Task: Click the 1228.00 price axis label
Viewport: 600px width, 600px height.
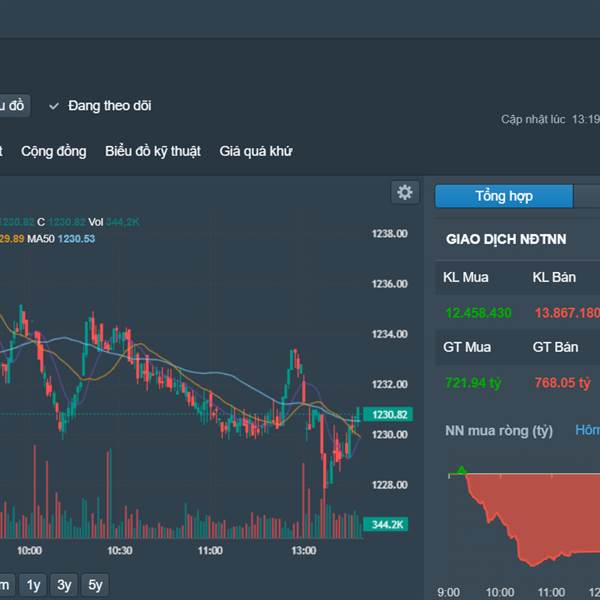Action: click(x=390, y=485)
